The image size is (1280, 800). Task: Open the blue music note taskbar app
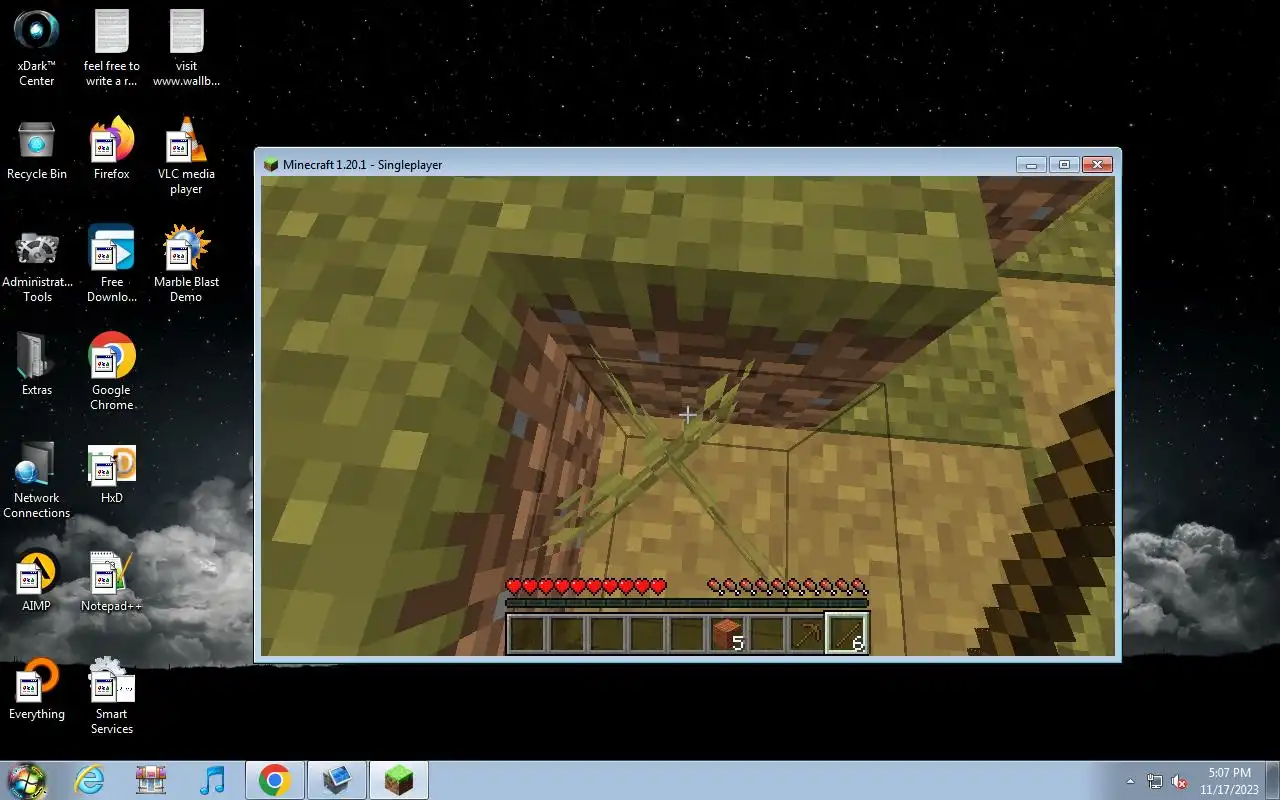[x=212, y=780]
